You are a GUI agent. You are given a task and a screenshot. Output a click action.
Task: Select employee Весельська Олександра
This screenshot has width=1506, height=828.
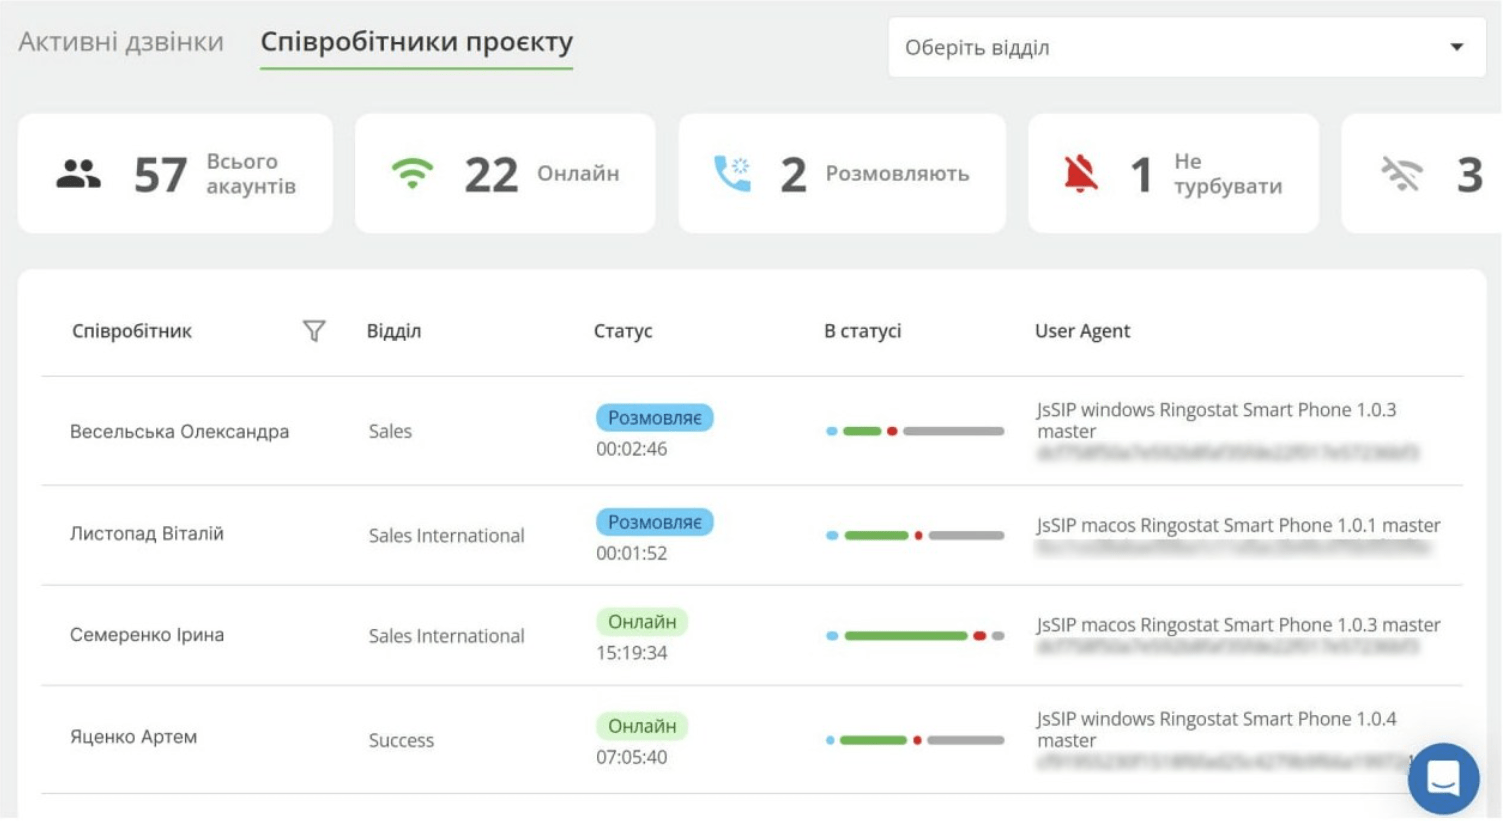pos(179,432)
